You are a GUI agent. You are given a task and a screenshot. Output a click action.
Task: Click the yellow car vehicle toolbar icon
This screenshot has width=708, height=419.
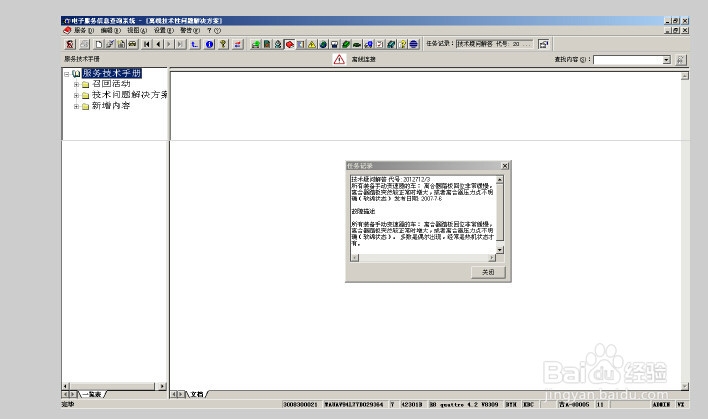[x=132, y=44]
